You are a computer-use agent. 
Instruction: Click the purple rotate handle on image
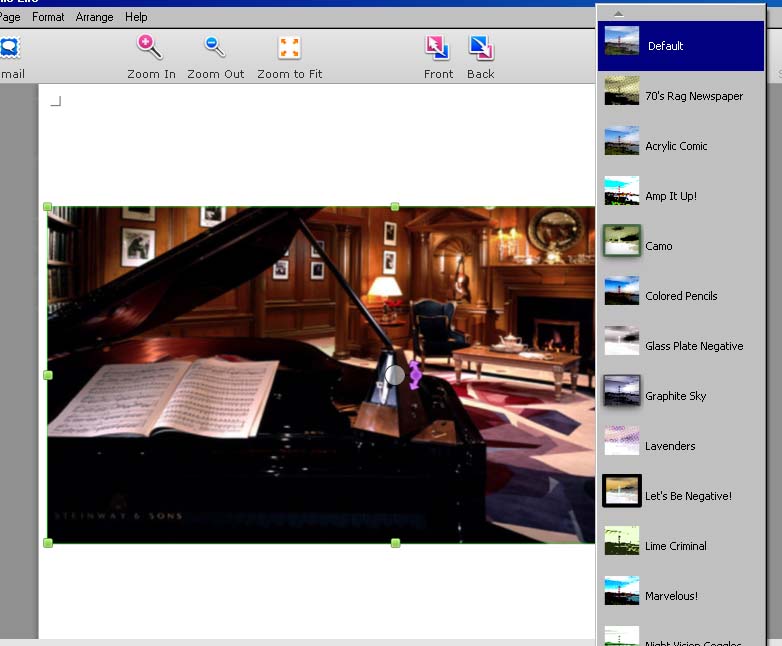tap(415, 375)
